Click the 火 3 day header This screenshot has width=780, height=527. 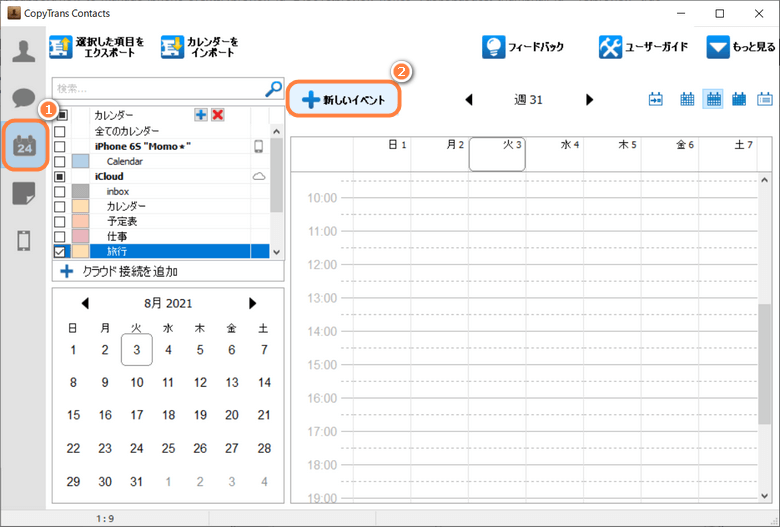click(497, 154)
